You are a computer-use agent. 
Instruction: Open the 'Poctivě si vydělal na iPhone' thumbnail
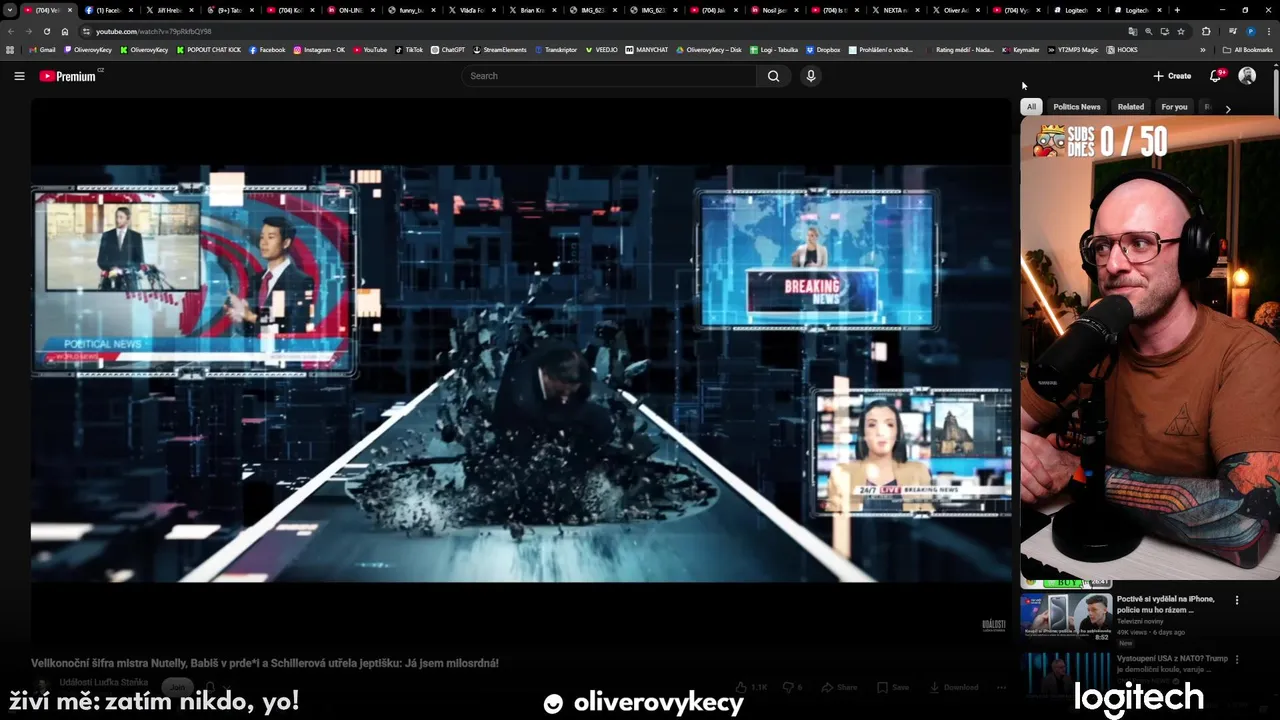(1066, 617)
